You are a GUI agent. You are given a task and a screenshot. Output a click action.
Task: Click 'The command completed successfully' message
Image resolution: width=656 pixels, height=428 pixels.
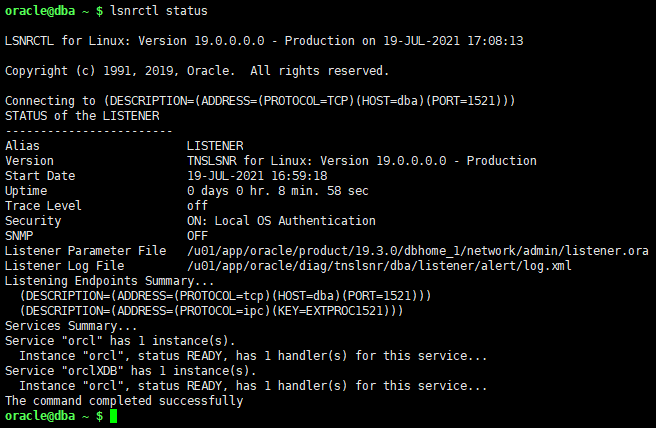point(124,401)
